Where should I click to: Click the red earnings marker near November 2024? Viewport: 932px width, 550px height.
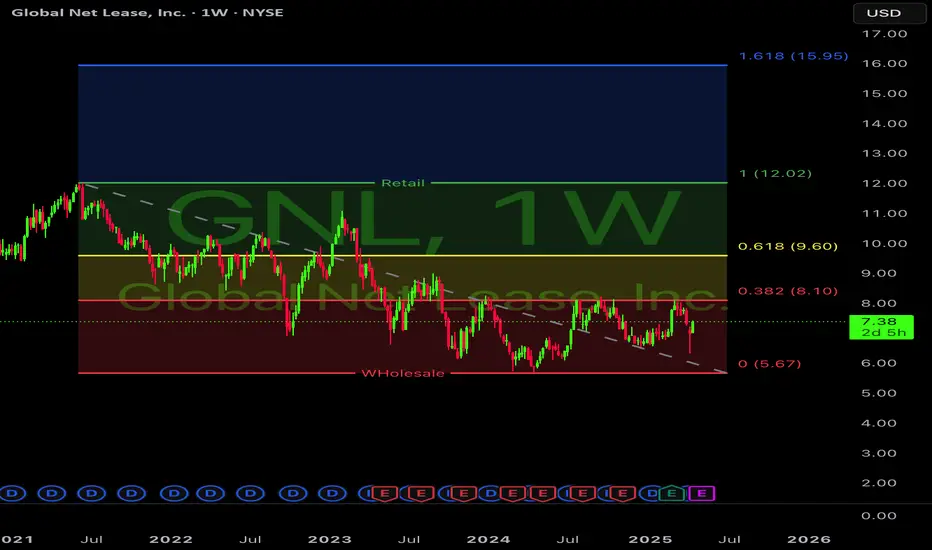[x=622, y=494]
